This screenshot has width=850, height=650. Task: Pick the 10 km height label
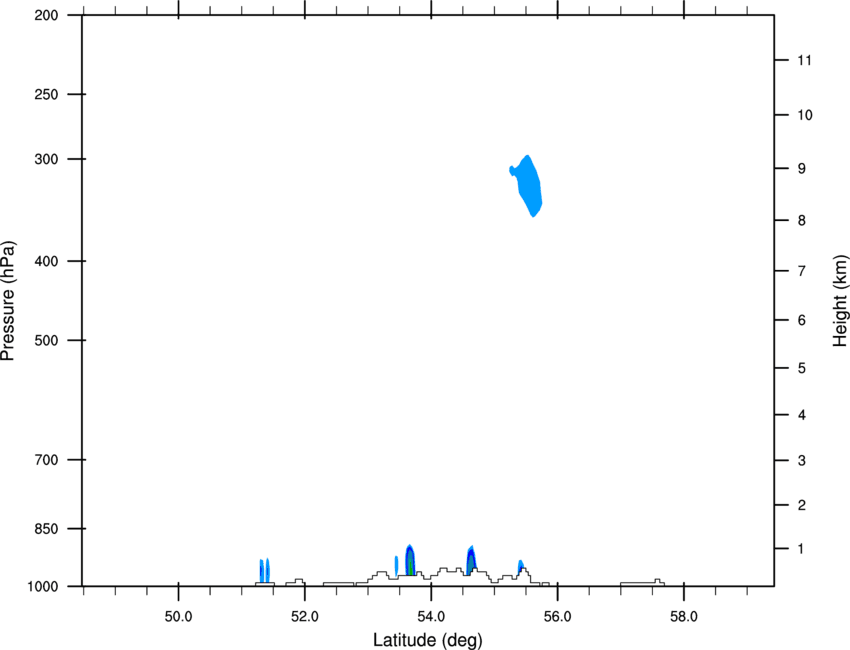tap(804, 115)
